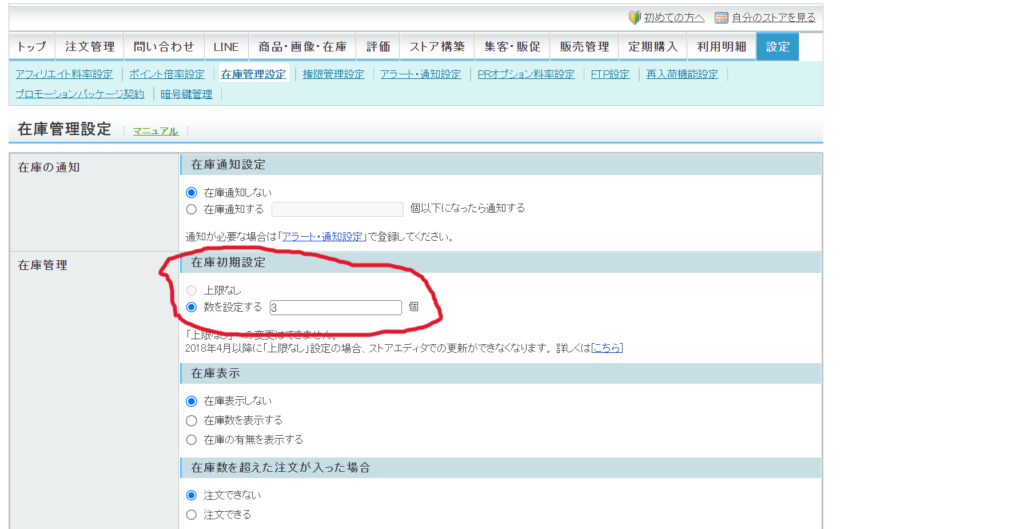This screenshot has width=1024, height=529.
Task: Click the initial stock quantity field showing 3
Action: coord(335,308)
